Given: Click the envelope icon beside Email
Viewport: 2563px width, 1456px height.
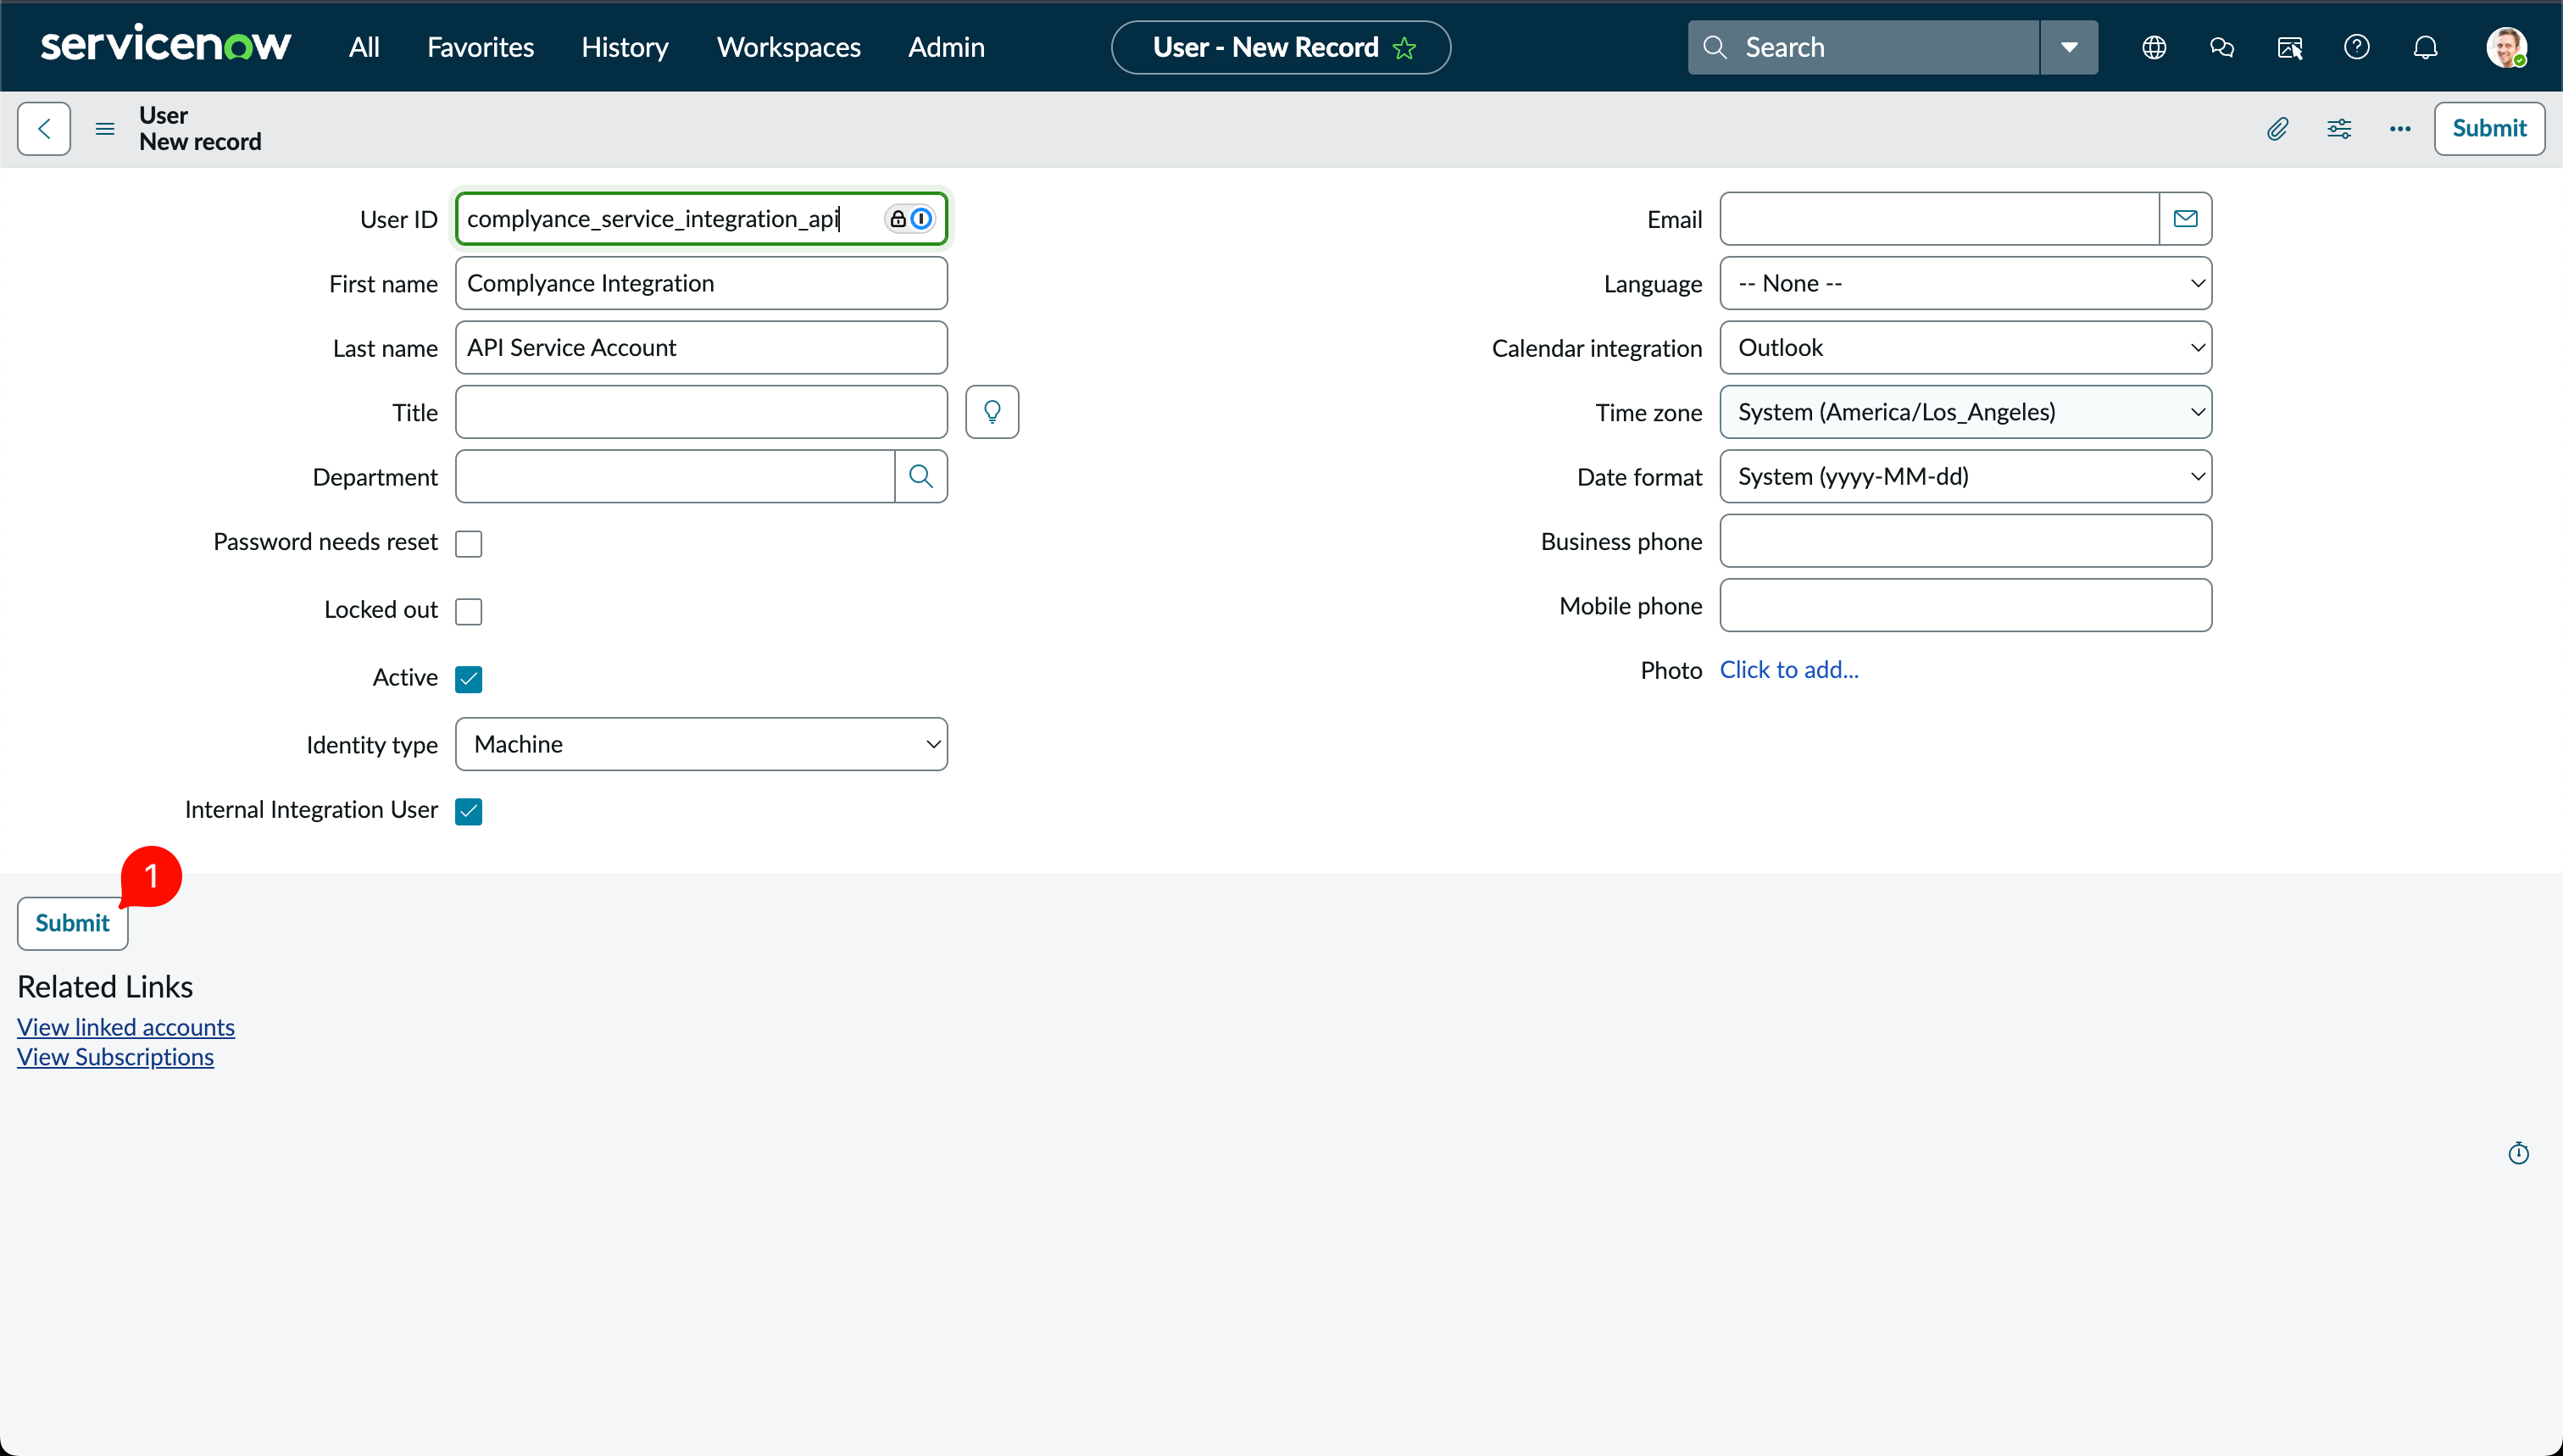Looking at the screenshot, I should (x=2185, y=219).
